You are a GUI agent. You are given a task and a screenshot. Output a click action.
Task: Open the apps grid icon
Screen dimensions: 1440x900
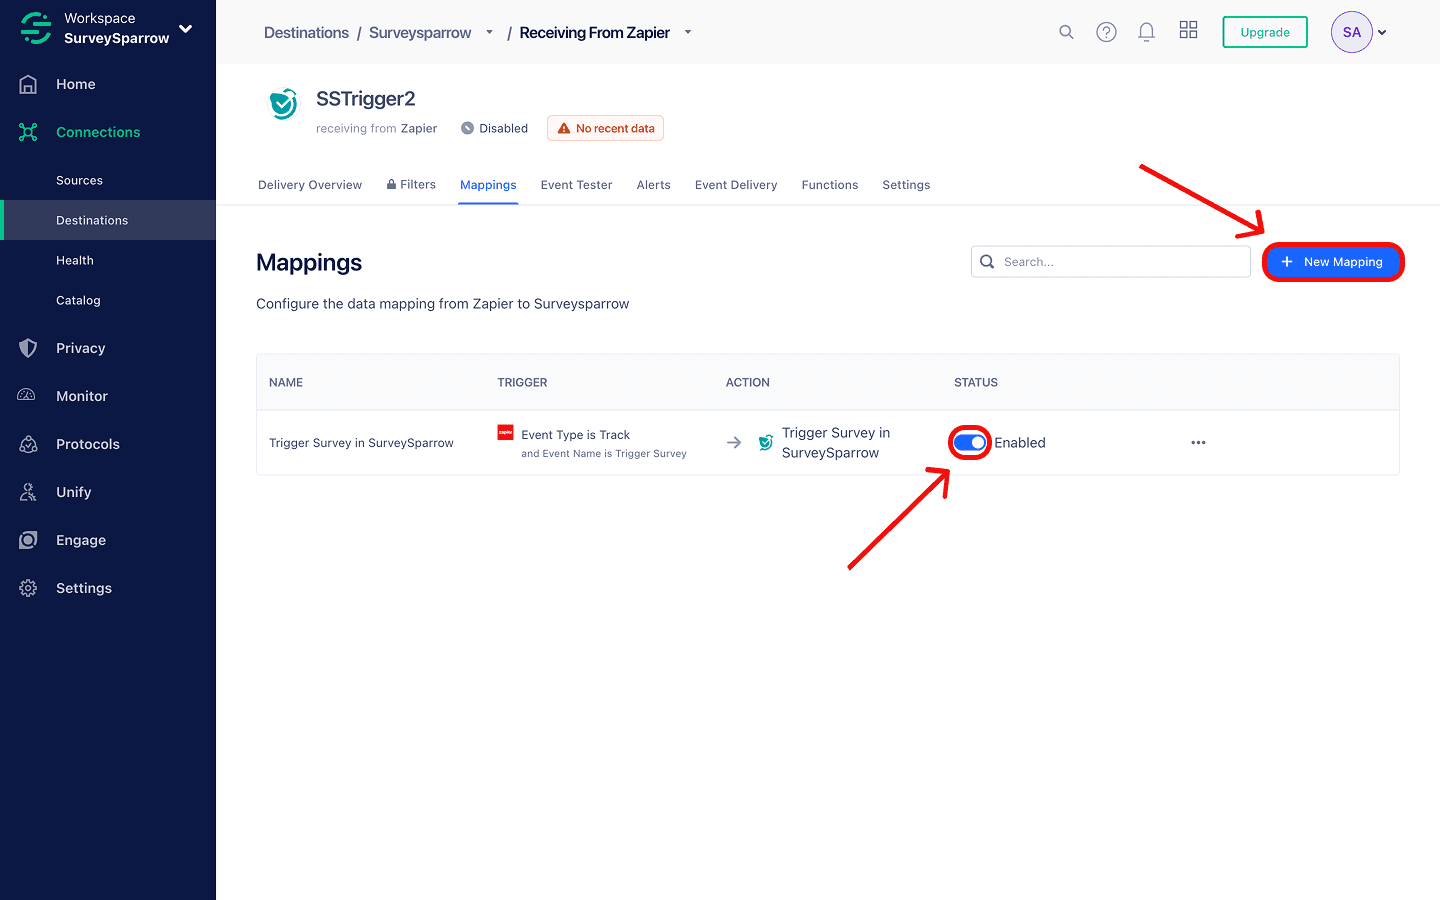tap(1188, 30)
